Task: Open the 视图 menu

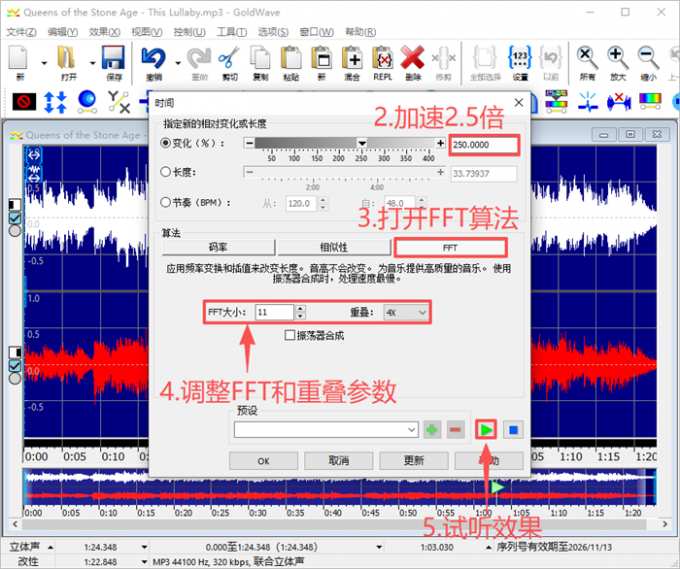Action: click(147, 32)
